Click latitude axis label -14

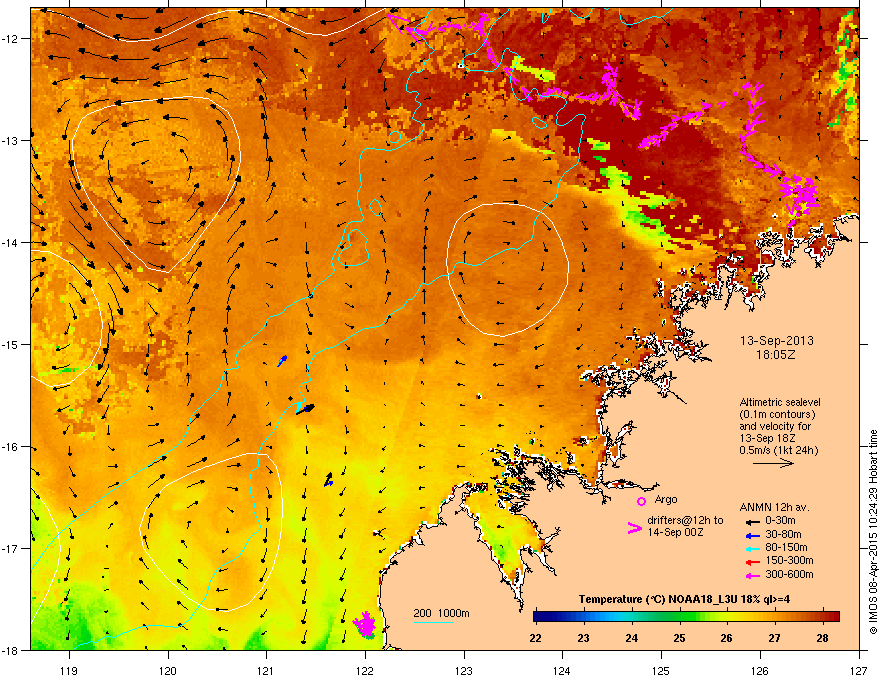click(11, 243)
